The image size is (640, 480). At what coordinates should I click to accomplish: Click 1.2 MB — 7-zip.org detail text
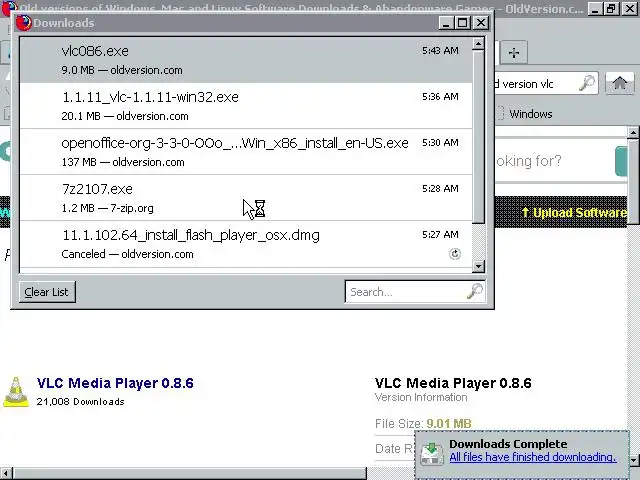[107, 209]
